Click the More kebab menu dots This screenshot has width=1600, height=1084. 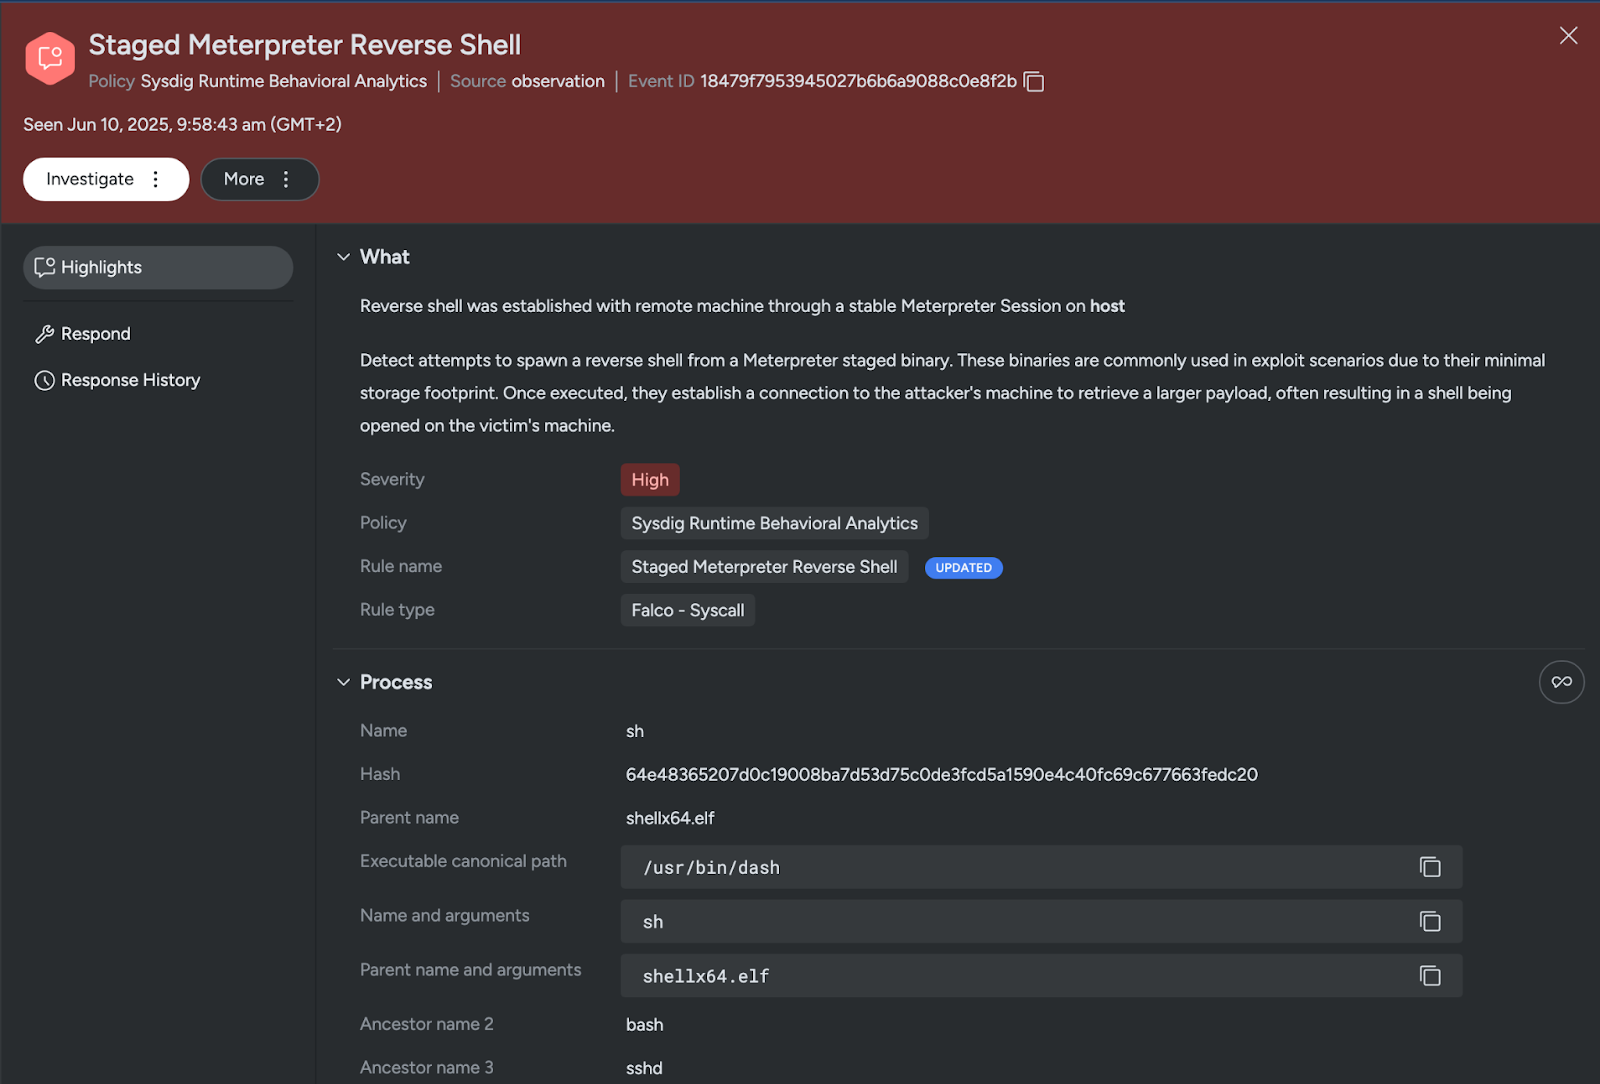tap(286, 179)
